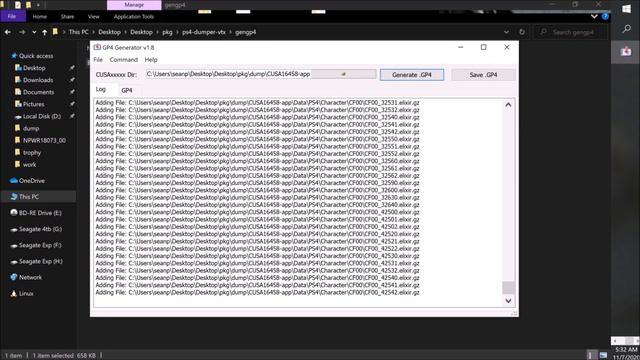Select Quick access in navigation pane
640x360 pixels.
[x=36, y=56]
